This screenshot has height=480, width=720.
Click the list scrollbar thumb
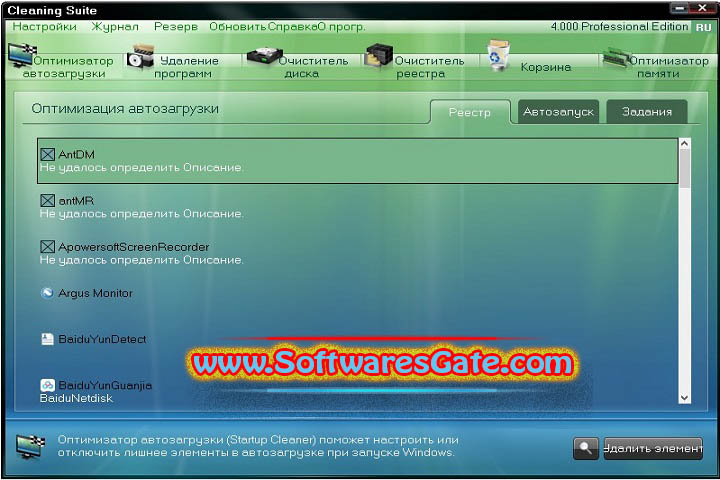(684, 168)
